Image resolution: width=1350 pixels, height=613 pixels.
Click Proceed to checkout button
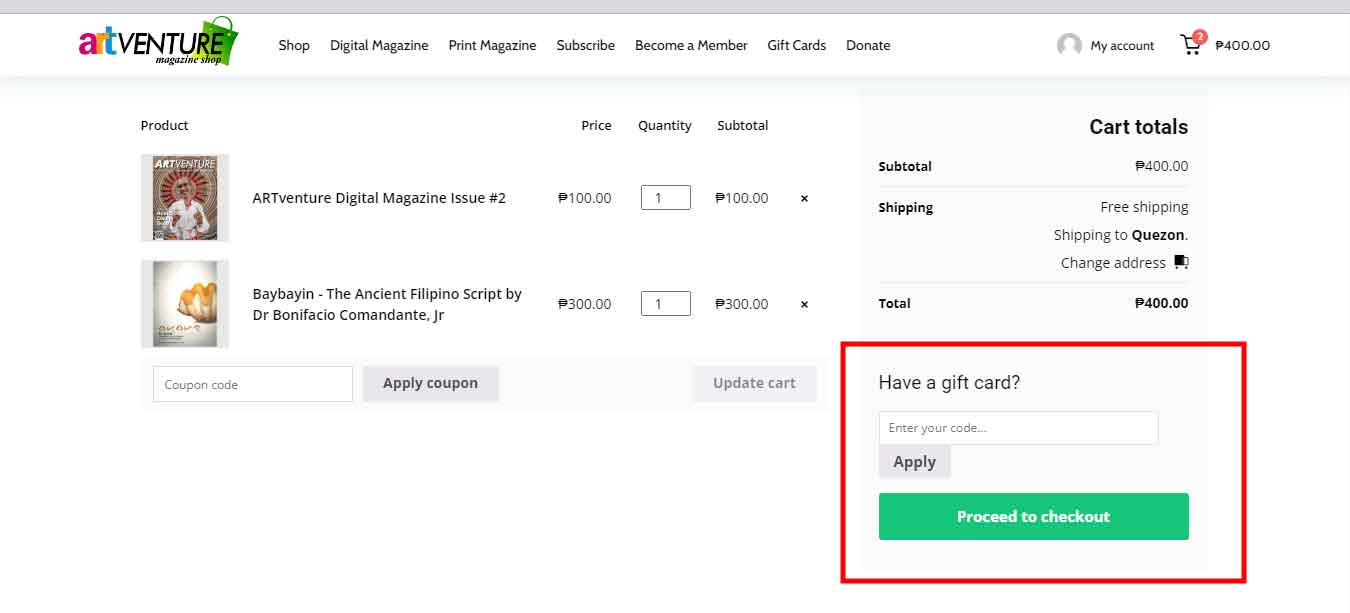pos(1033,516)
